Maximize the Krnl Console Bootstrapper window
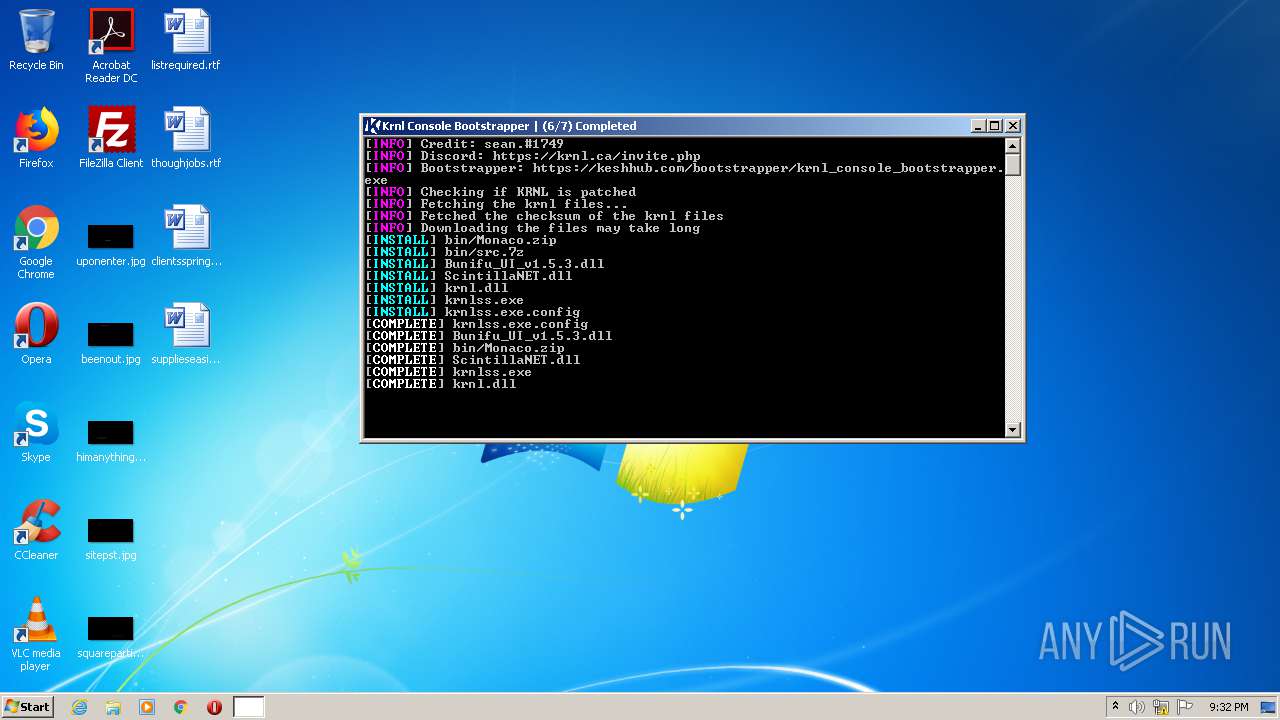 (x=995, y=126)
